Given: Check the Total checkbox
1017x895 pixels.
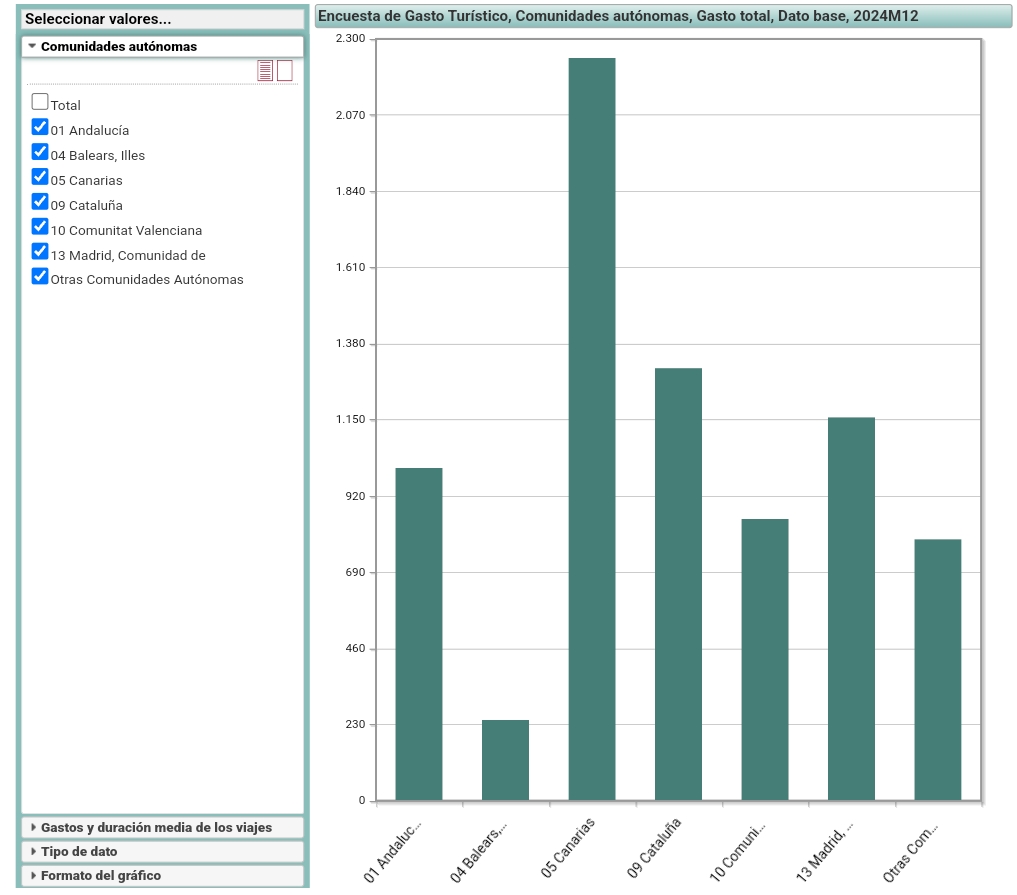Looking at the screenshot, I should (40, 102).
